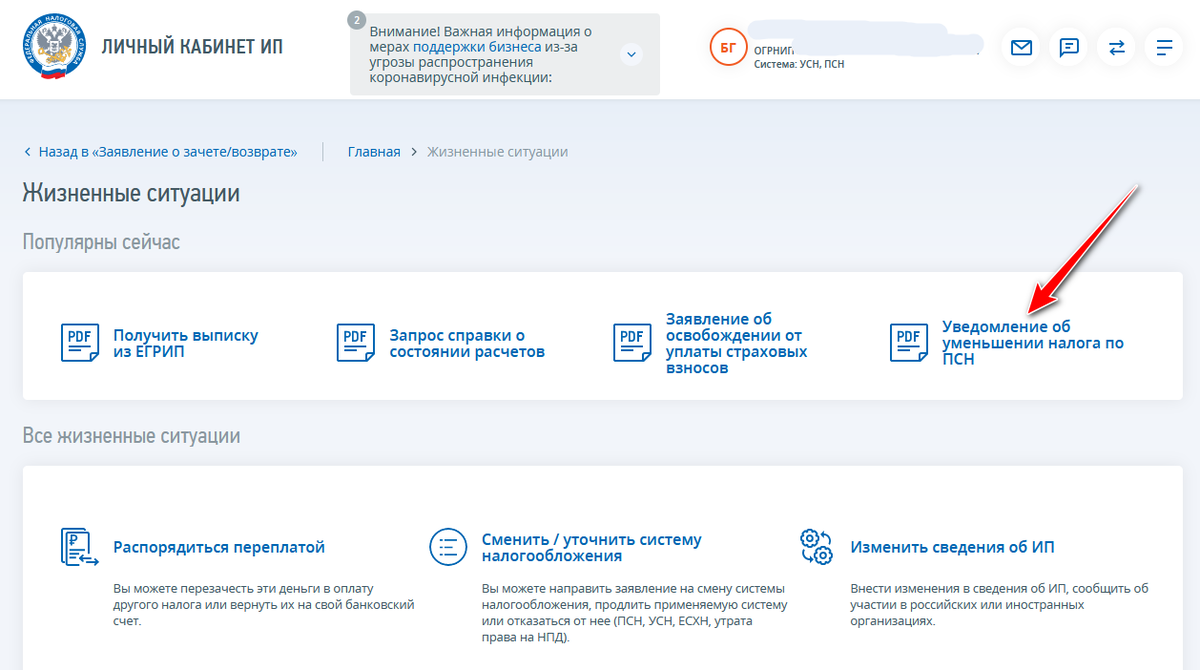Click the Распорядиться переплатой ruble icon
1200x670 pixels.
(80, 547)
